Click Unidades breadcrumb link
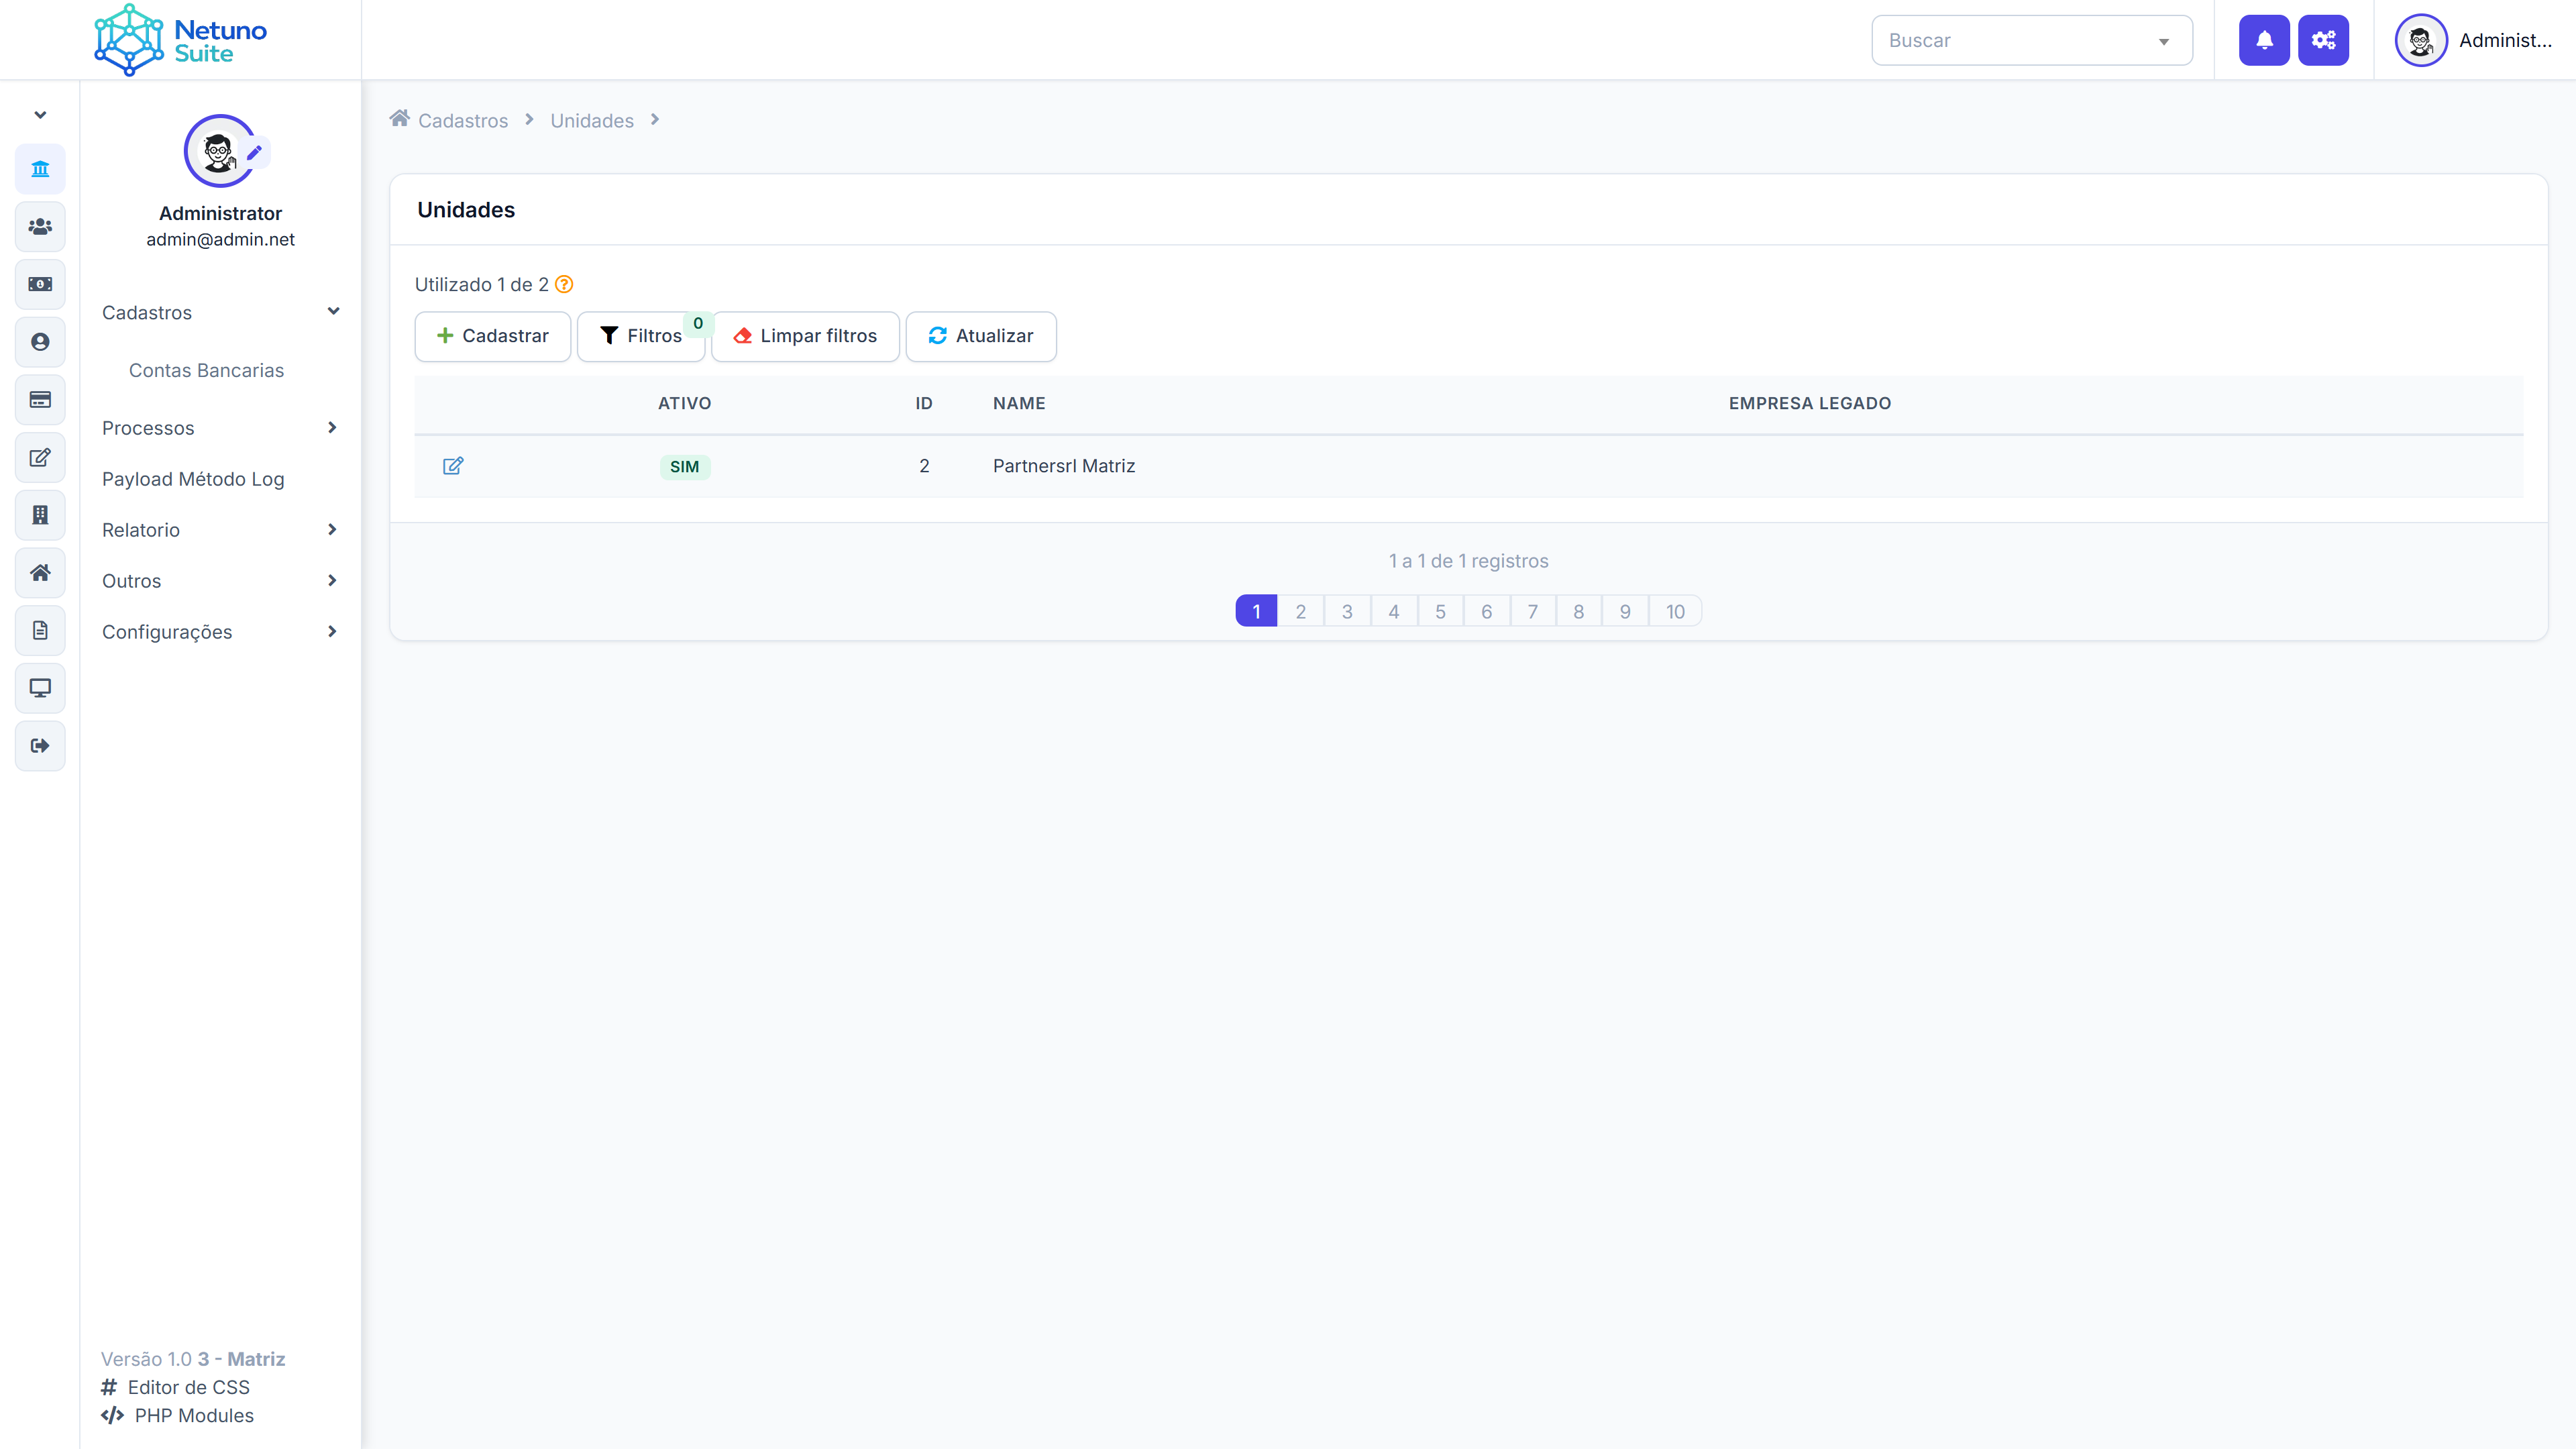The image size is (2576, 1449). point(592,120)
